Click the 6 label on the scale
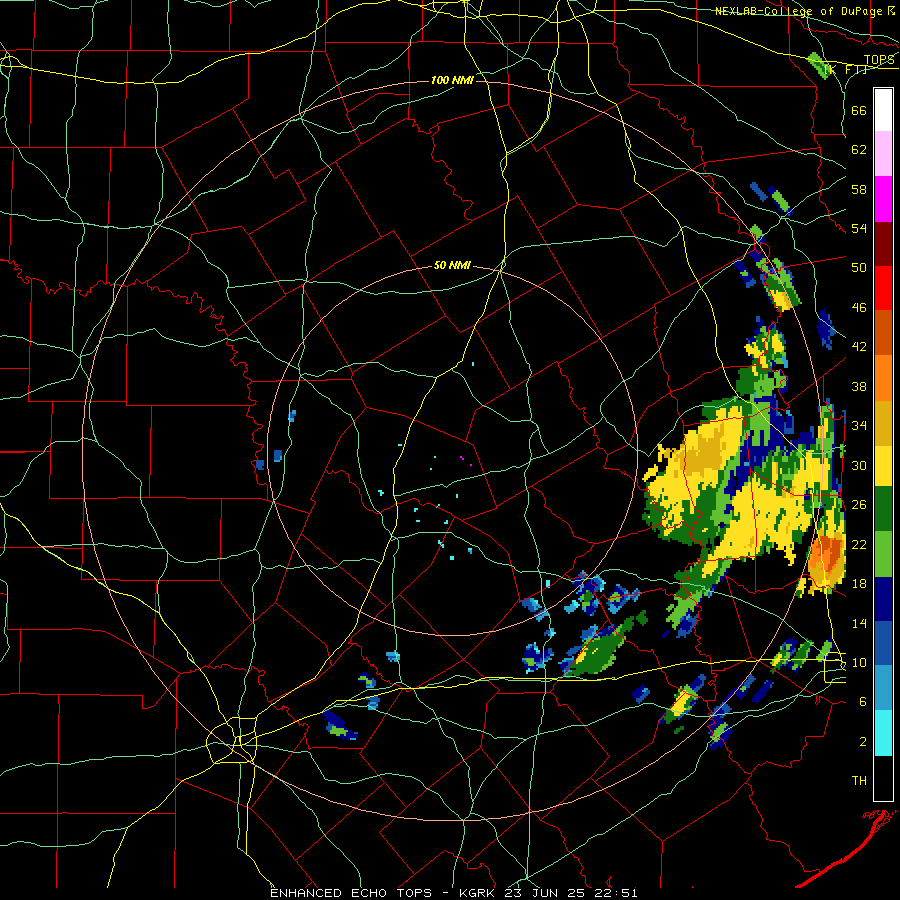Screen dimensions: 900x900 pos(863,702)
